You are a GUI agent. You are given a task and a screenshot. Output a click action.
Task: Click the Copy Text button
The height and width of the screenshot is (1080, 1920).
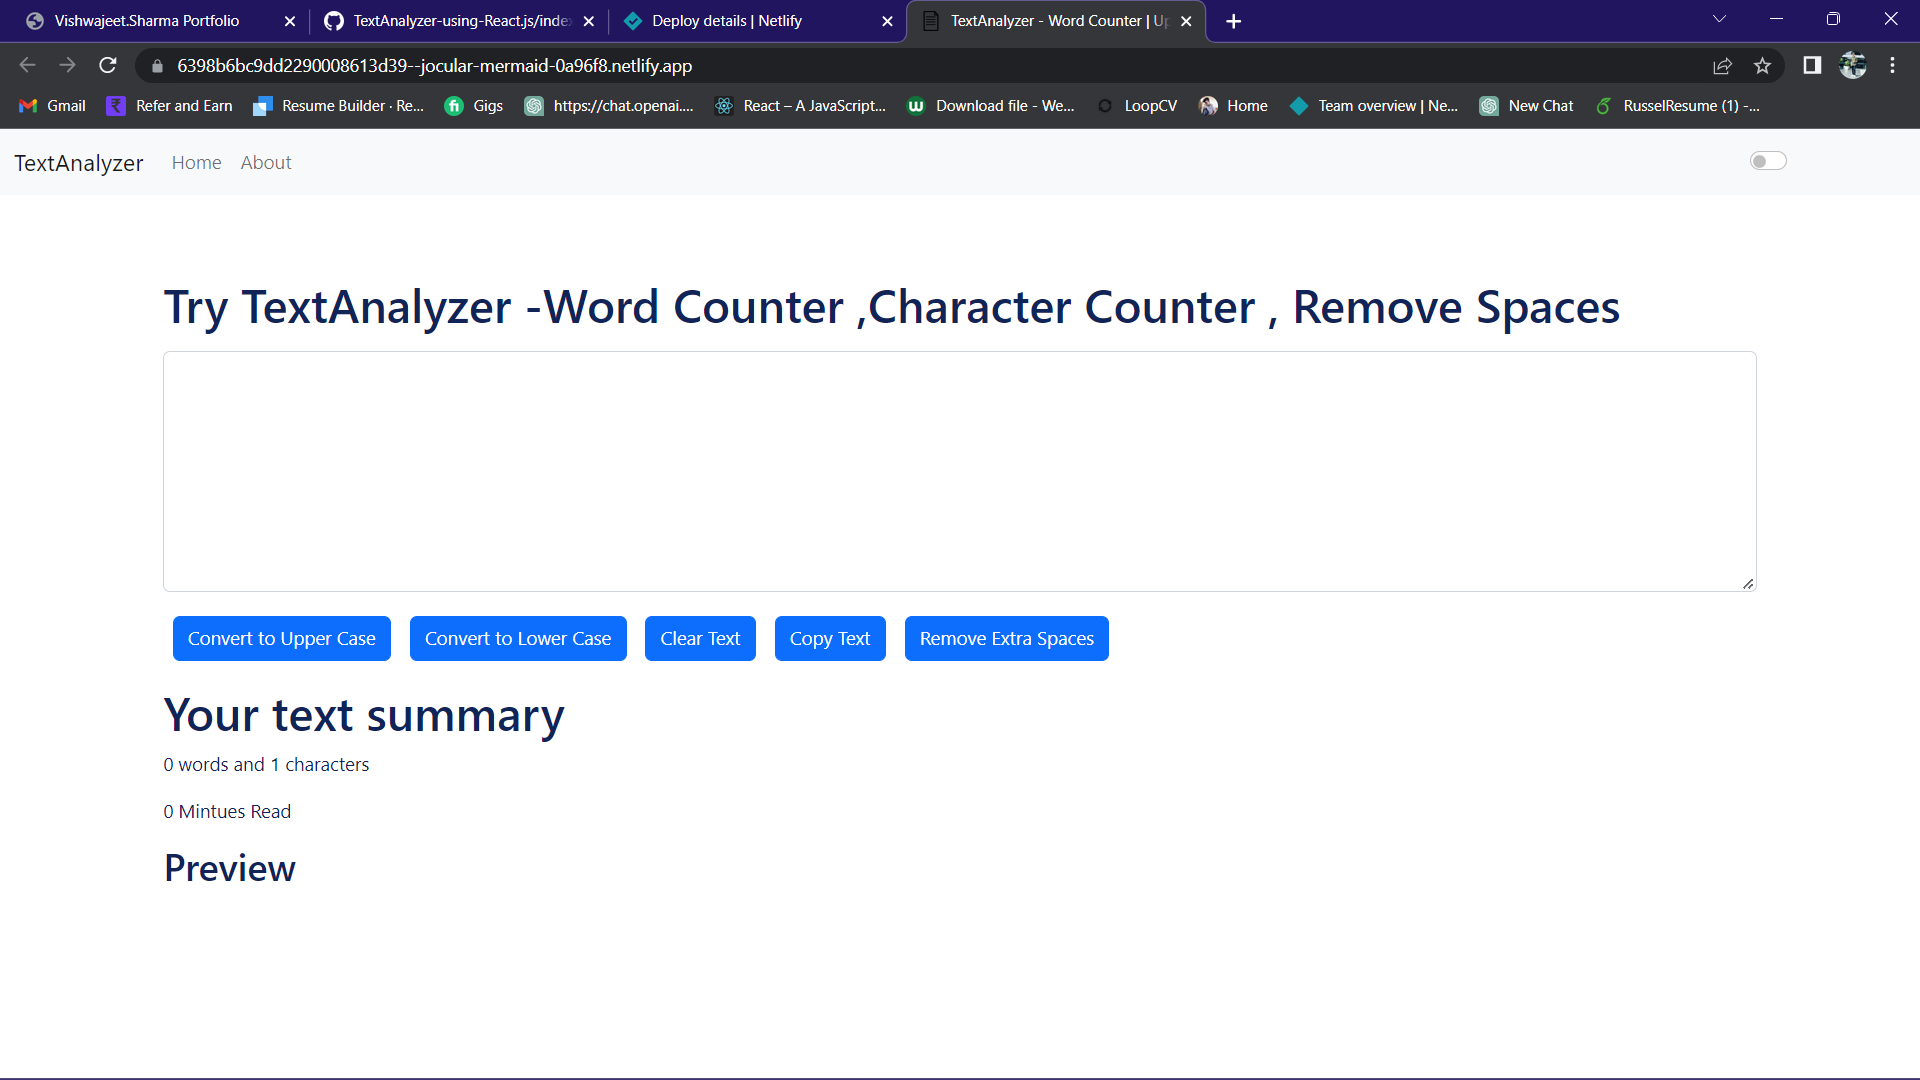829,639
